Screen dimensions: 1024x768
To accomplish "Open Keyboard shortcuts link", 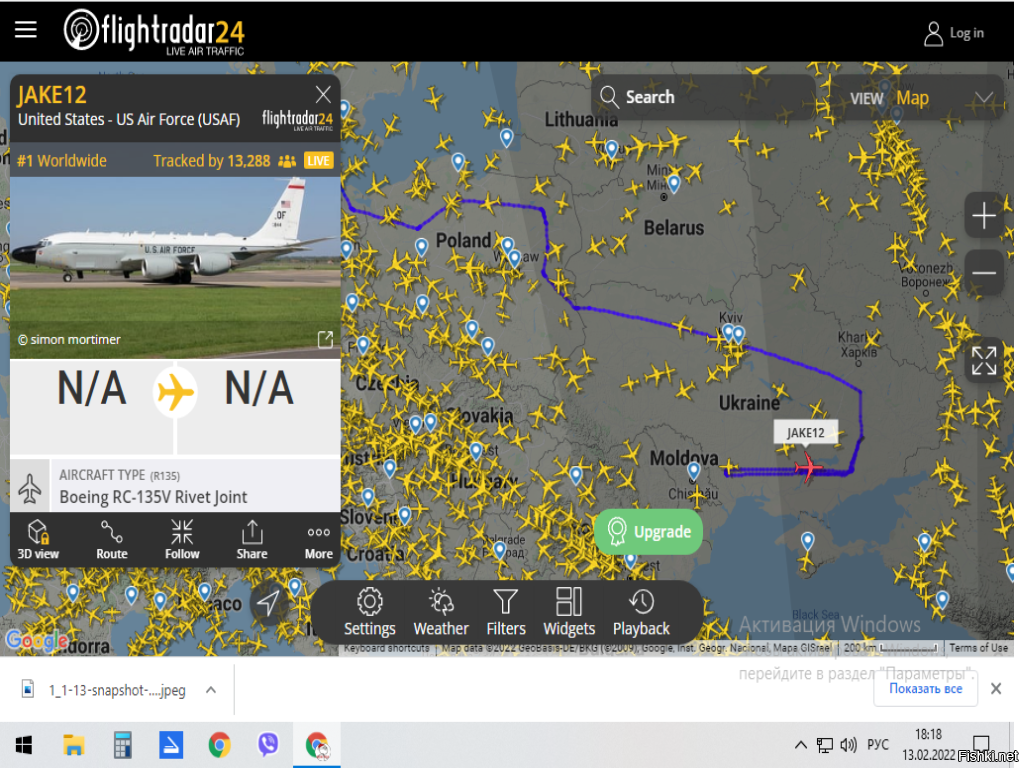I will [387, 648].
